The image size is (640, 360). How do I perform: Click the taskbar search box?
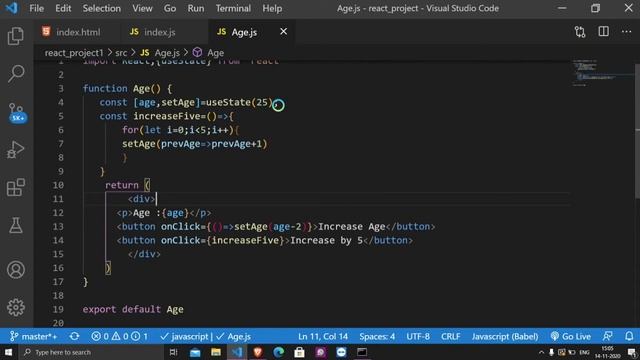coord(91,352)
